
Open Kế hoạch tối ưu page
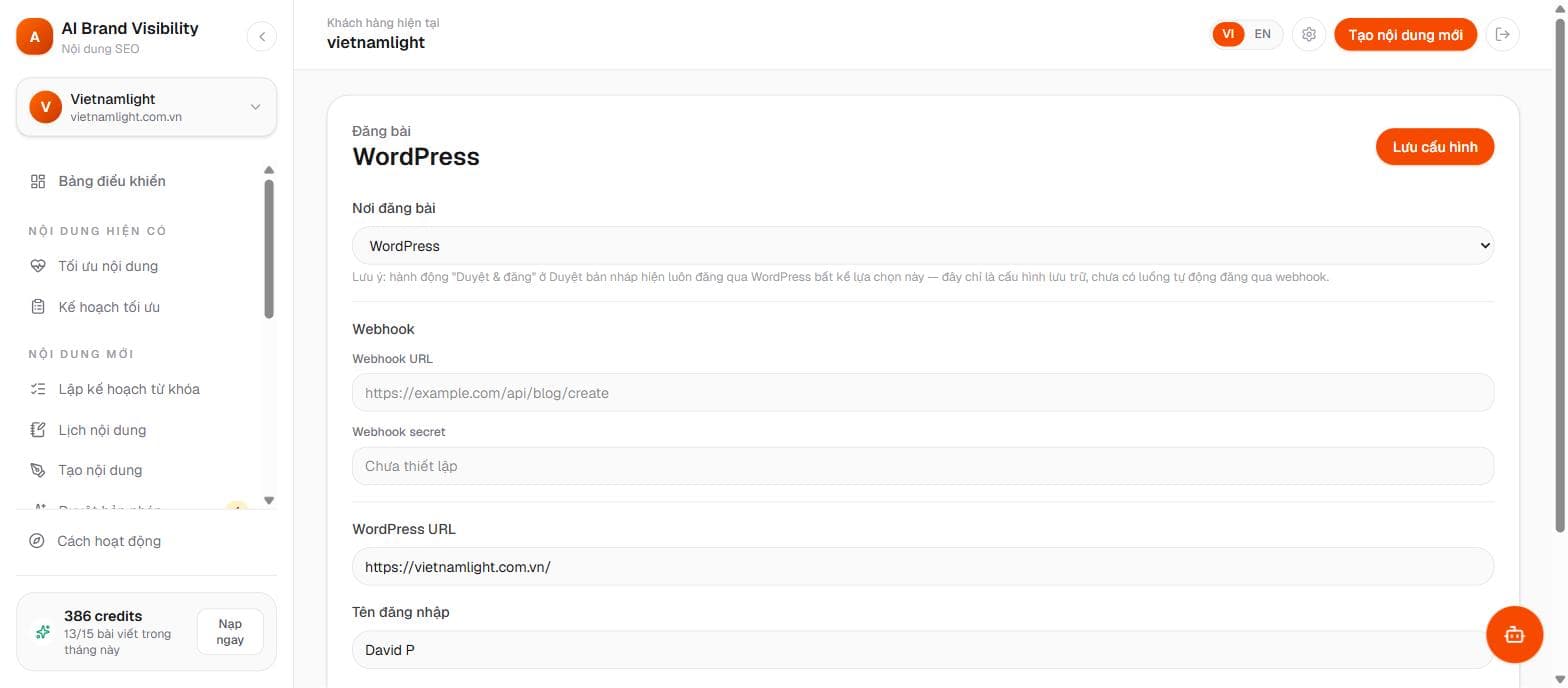pyautogui.click(x=109, y=307)
